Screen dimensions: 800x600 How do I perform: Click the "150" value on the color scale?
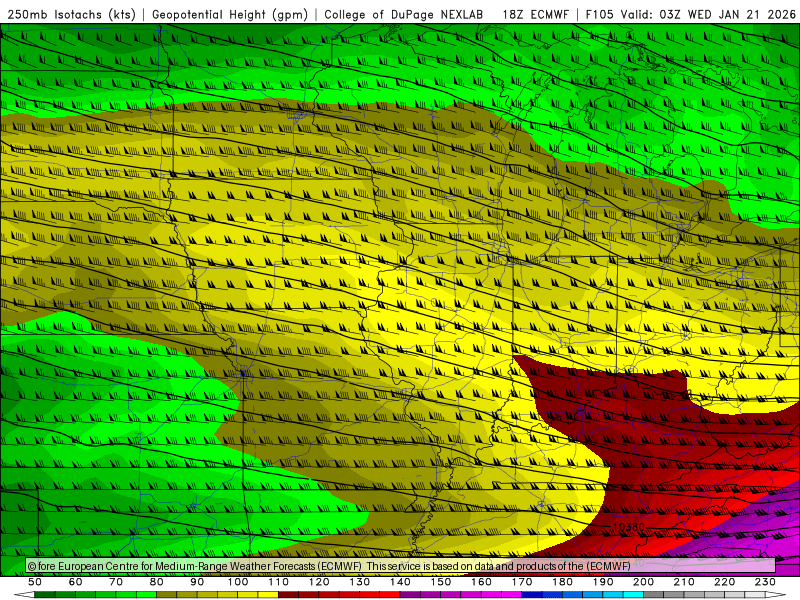(x=440, y=582)
